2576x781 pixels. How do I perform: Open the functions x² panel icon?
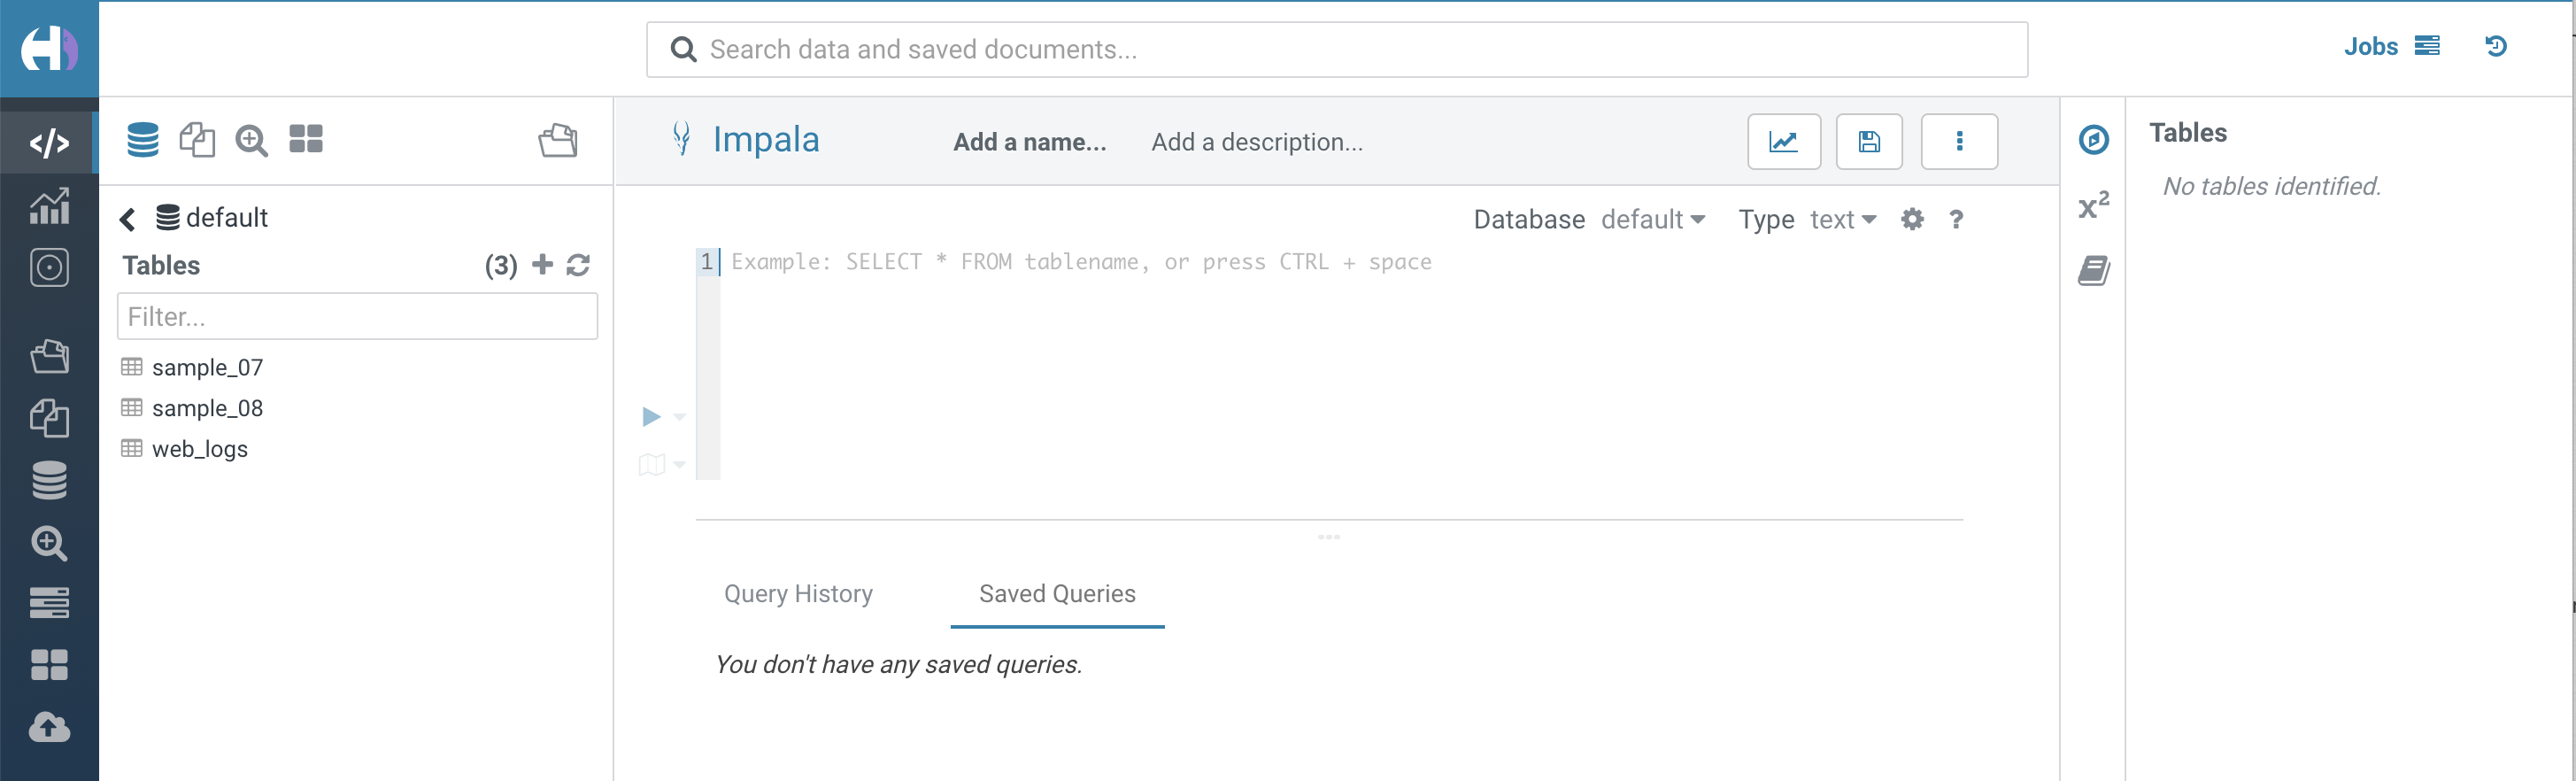pyautogui.click(x=2093, y=205)
